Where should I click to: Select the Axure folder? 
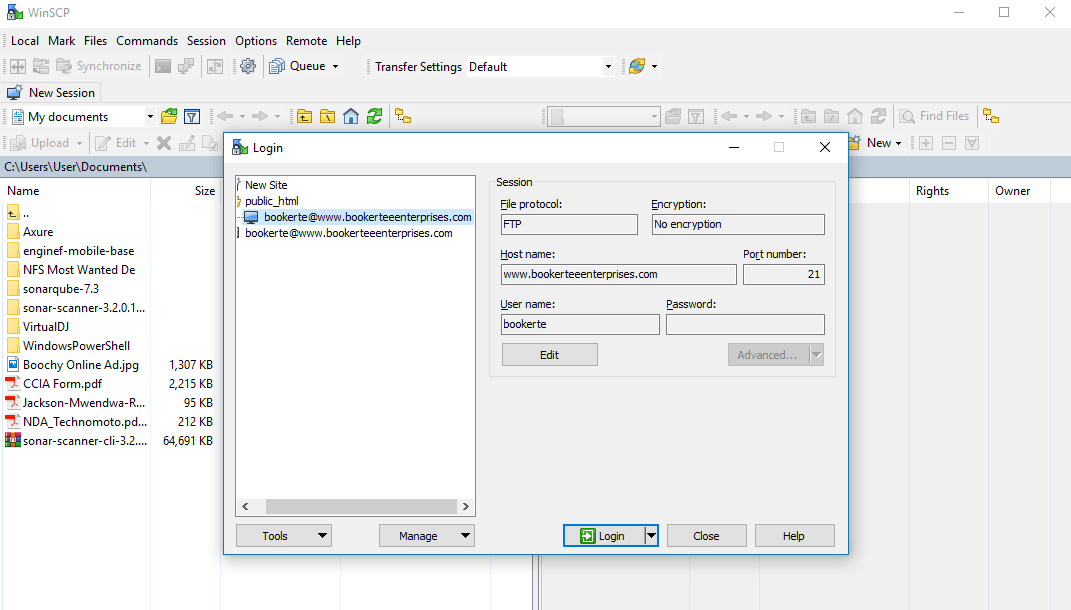click(38, 232)
